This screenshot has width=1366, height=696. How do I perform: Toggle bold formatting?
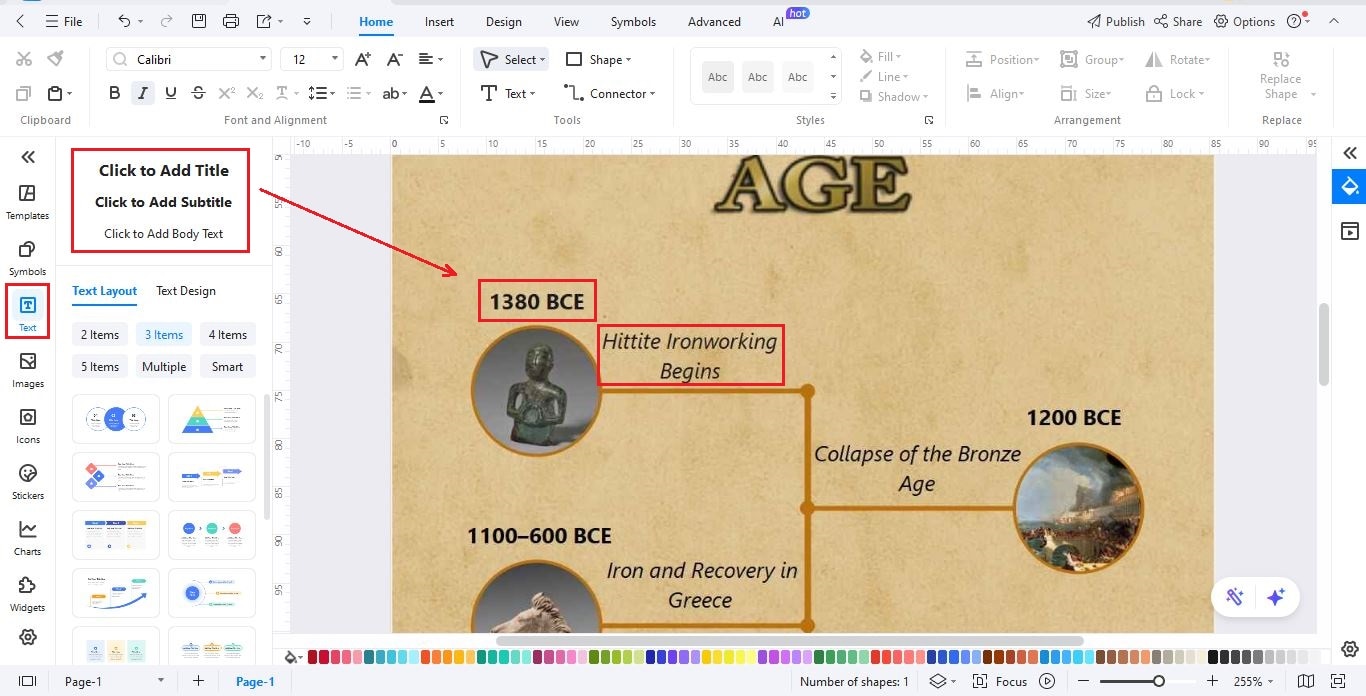pyautogui.click(x=114, y=92)
